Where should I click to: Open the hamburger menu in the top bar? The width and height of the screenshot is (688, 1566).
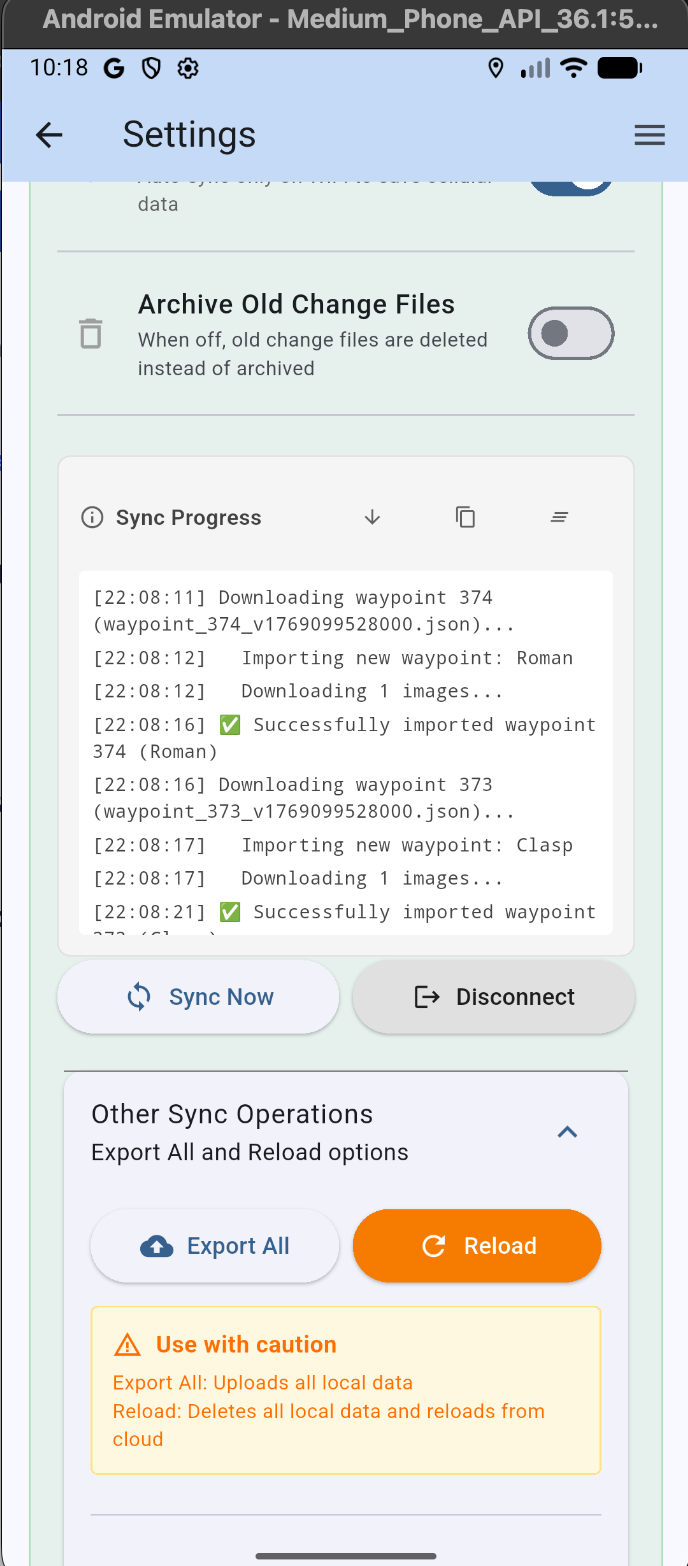649,135
